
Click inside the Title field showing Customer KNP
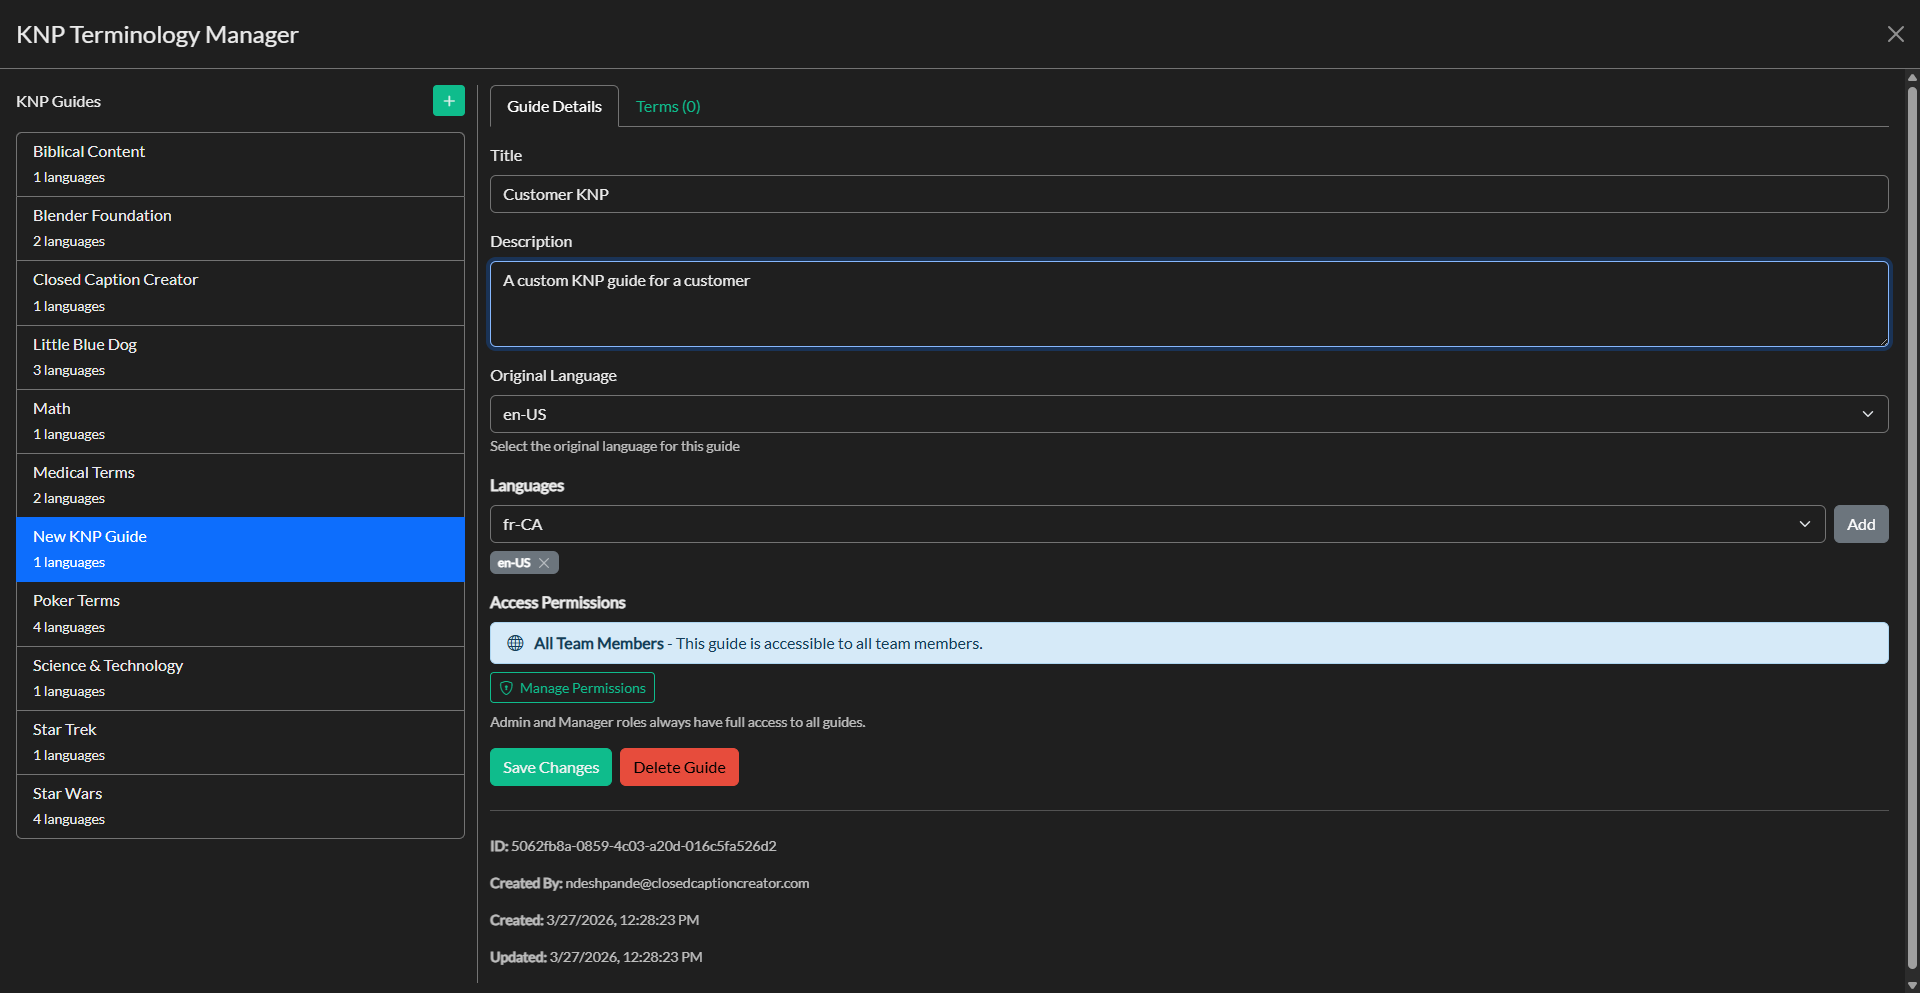(x=1100, y=193)
